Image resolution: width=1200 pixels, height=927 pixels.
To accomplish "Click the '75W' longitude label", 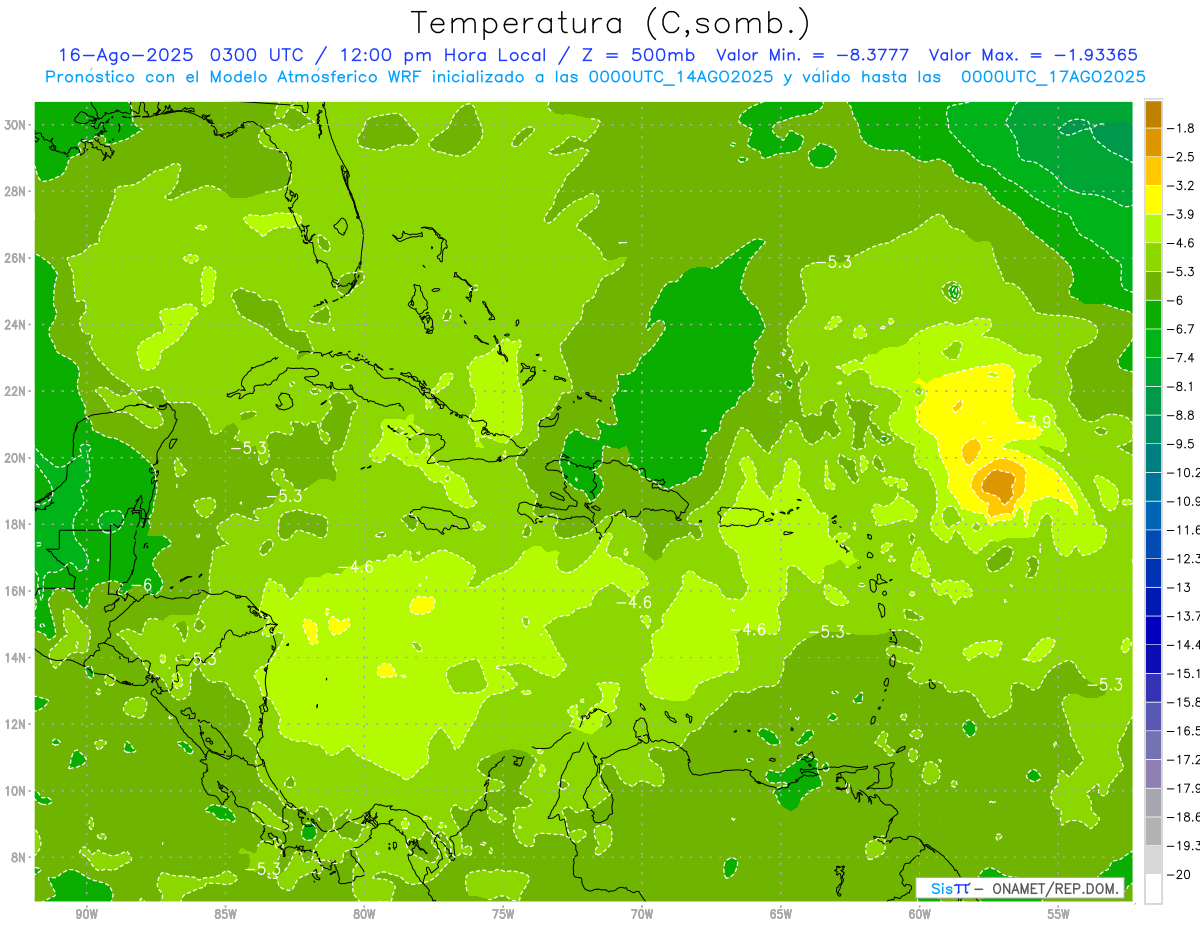I will point(503,915).
